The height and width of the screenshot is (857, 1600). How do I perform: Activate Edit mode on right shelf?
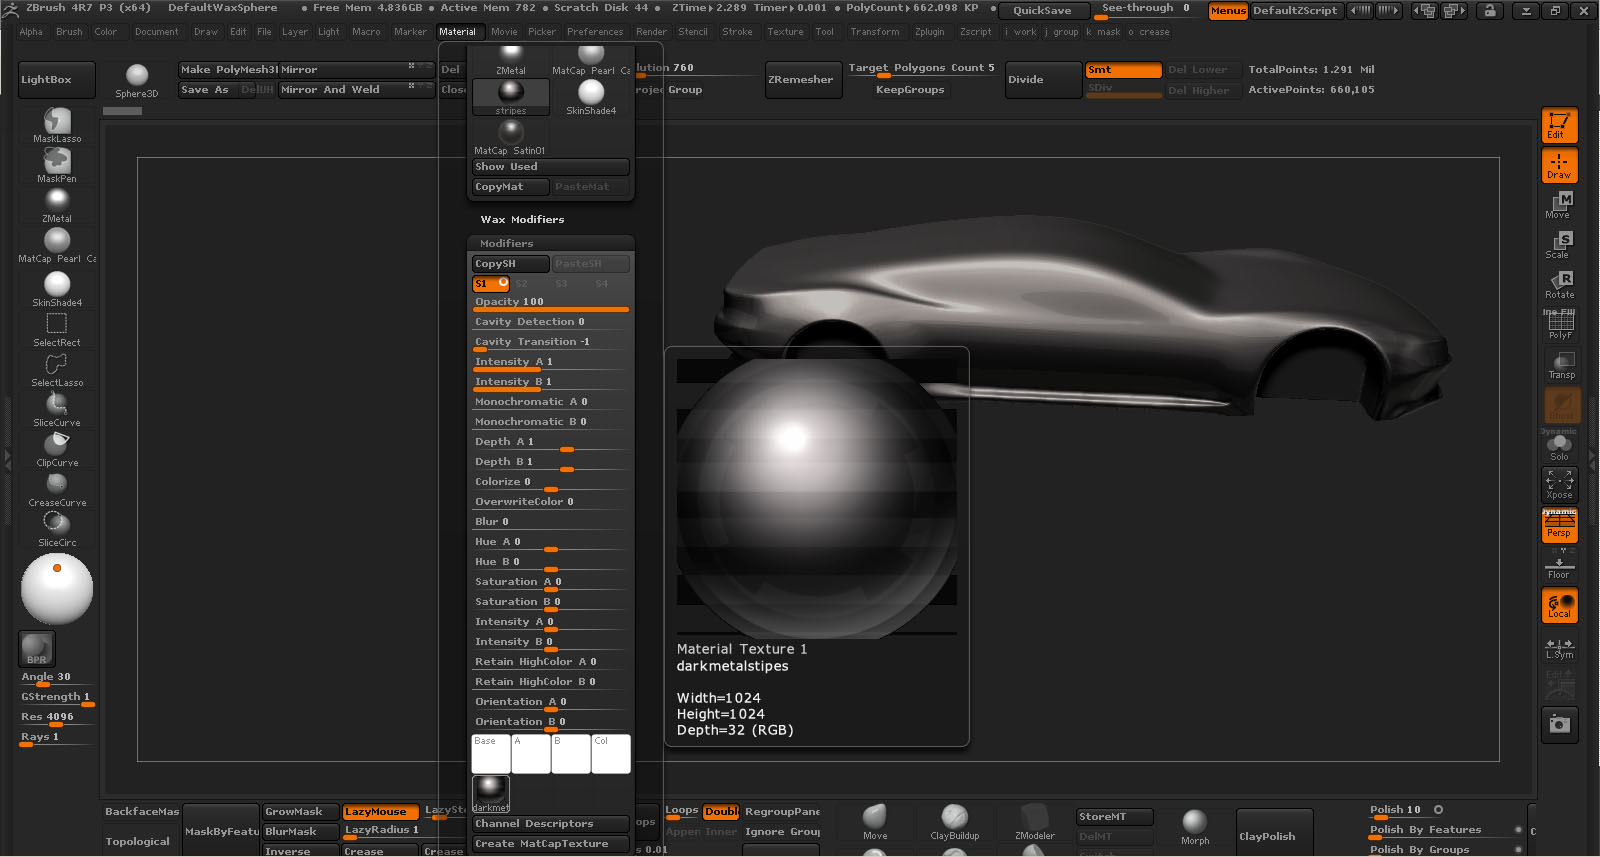pyautogui.click(x=1559, y=125)
